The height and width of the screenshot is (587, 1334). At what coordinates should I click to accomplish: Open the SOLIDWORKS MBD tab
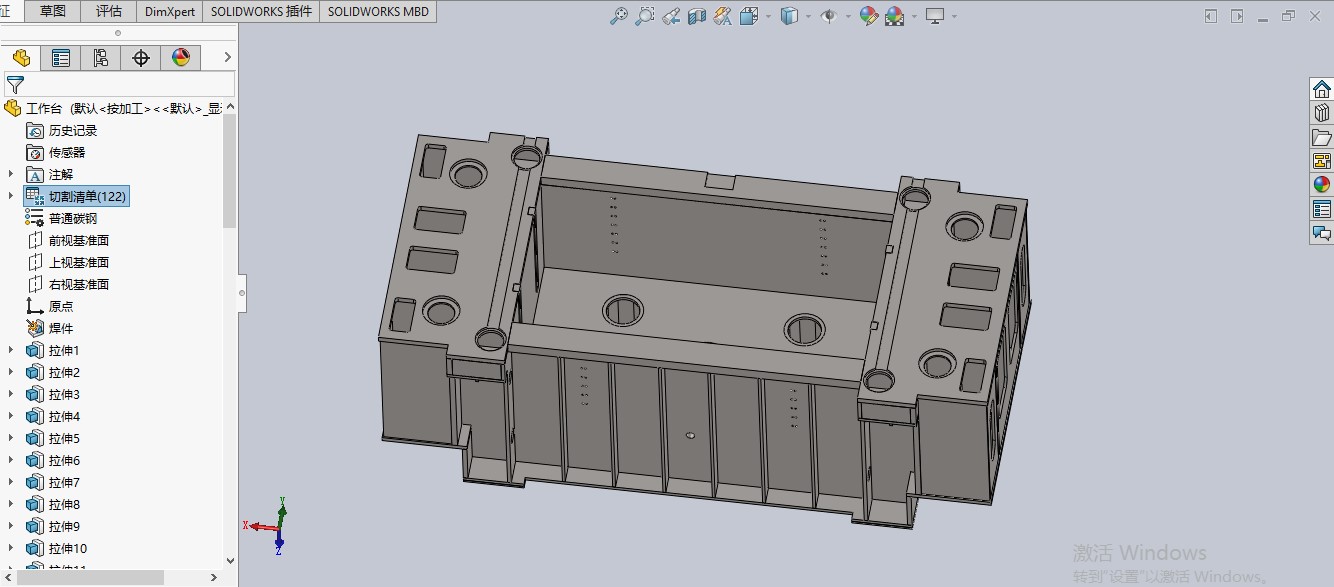click(377, 11)
